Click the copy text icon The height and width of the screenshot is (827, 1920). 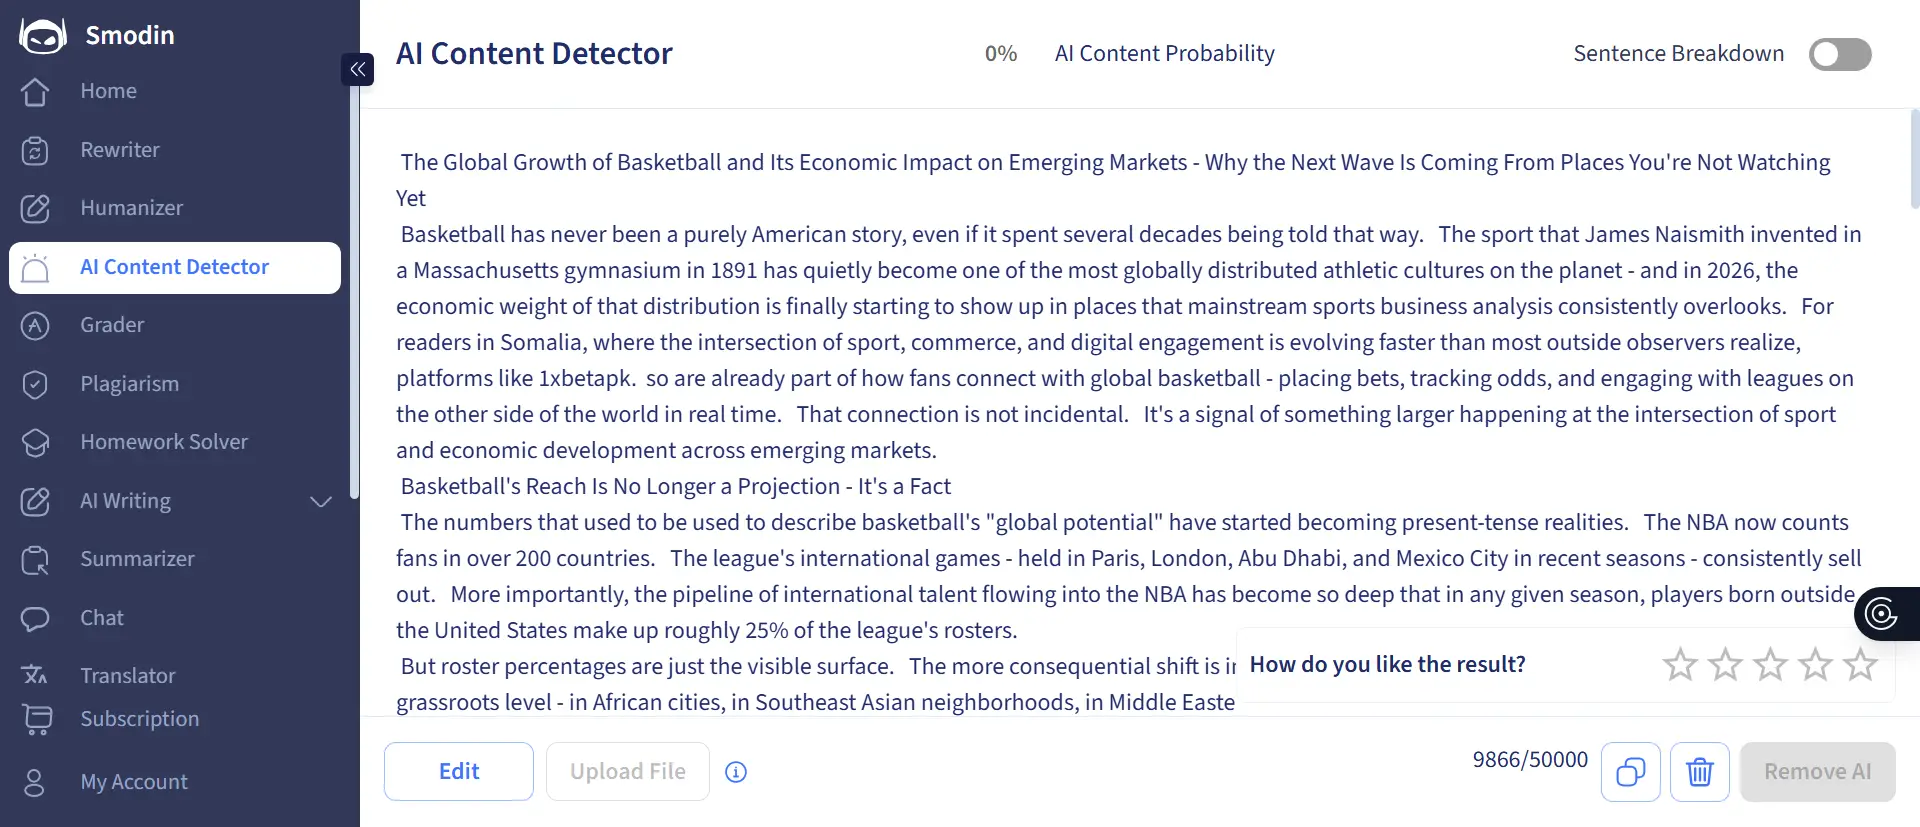pyautogui.click(x=1630, y=771)
